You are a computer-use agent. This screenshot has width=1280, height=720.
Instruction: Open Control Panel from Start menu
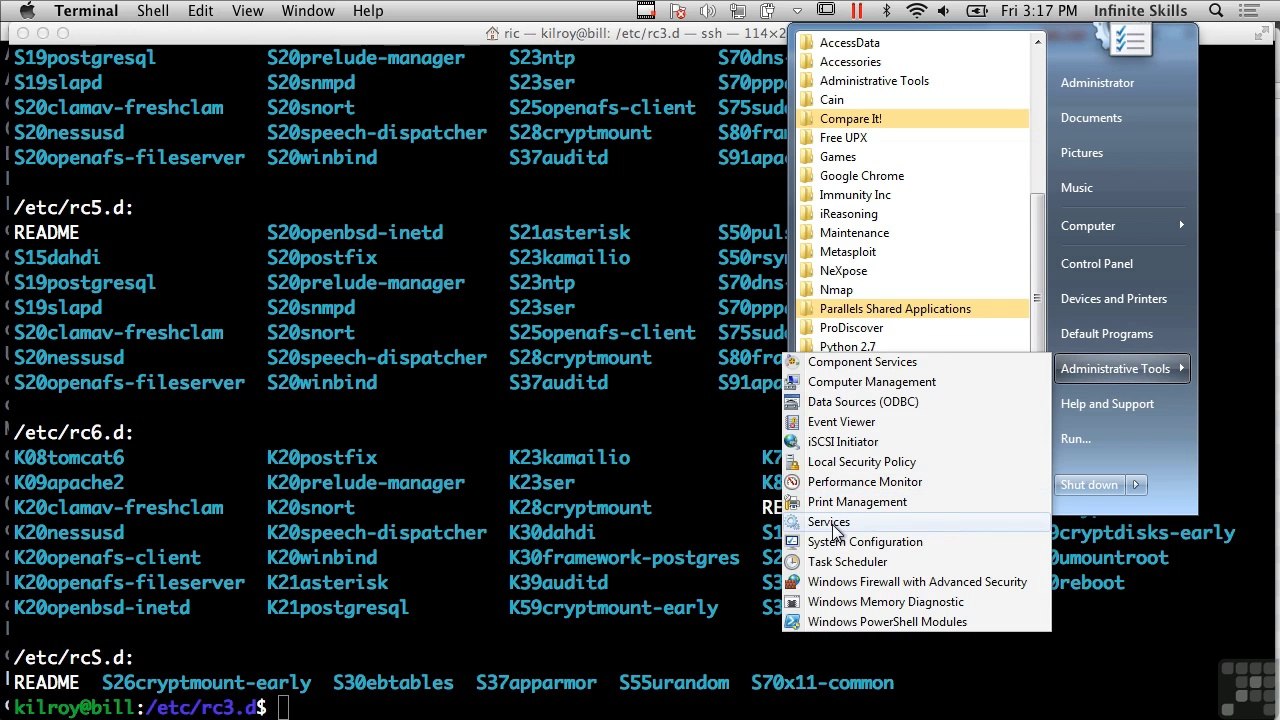click(x=1097, y=264)
